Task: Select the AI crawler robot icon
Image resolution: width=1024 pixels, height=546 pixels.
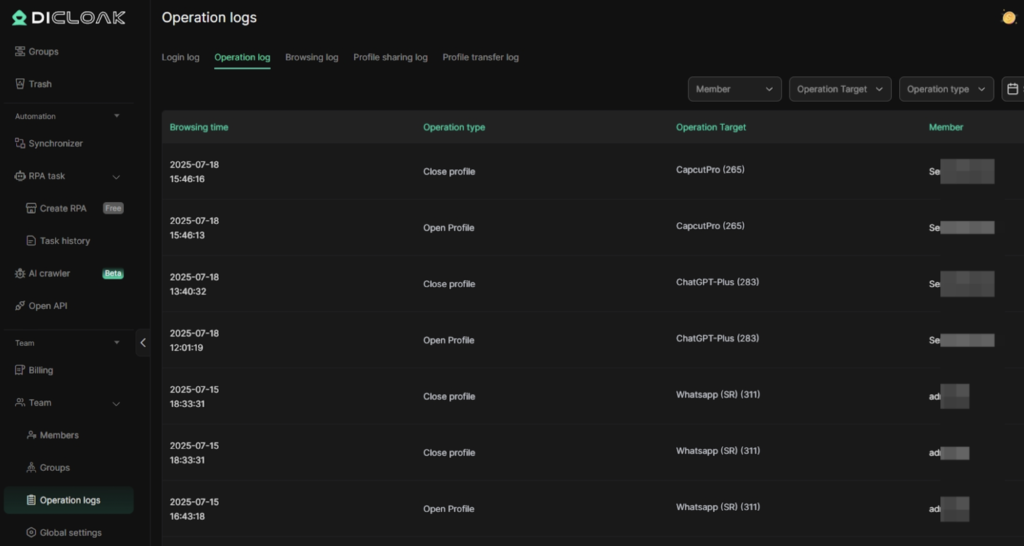Action: pos(20,274)
